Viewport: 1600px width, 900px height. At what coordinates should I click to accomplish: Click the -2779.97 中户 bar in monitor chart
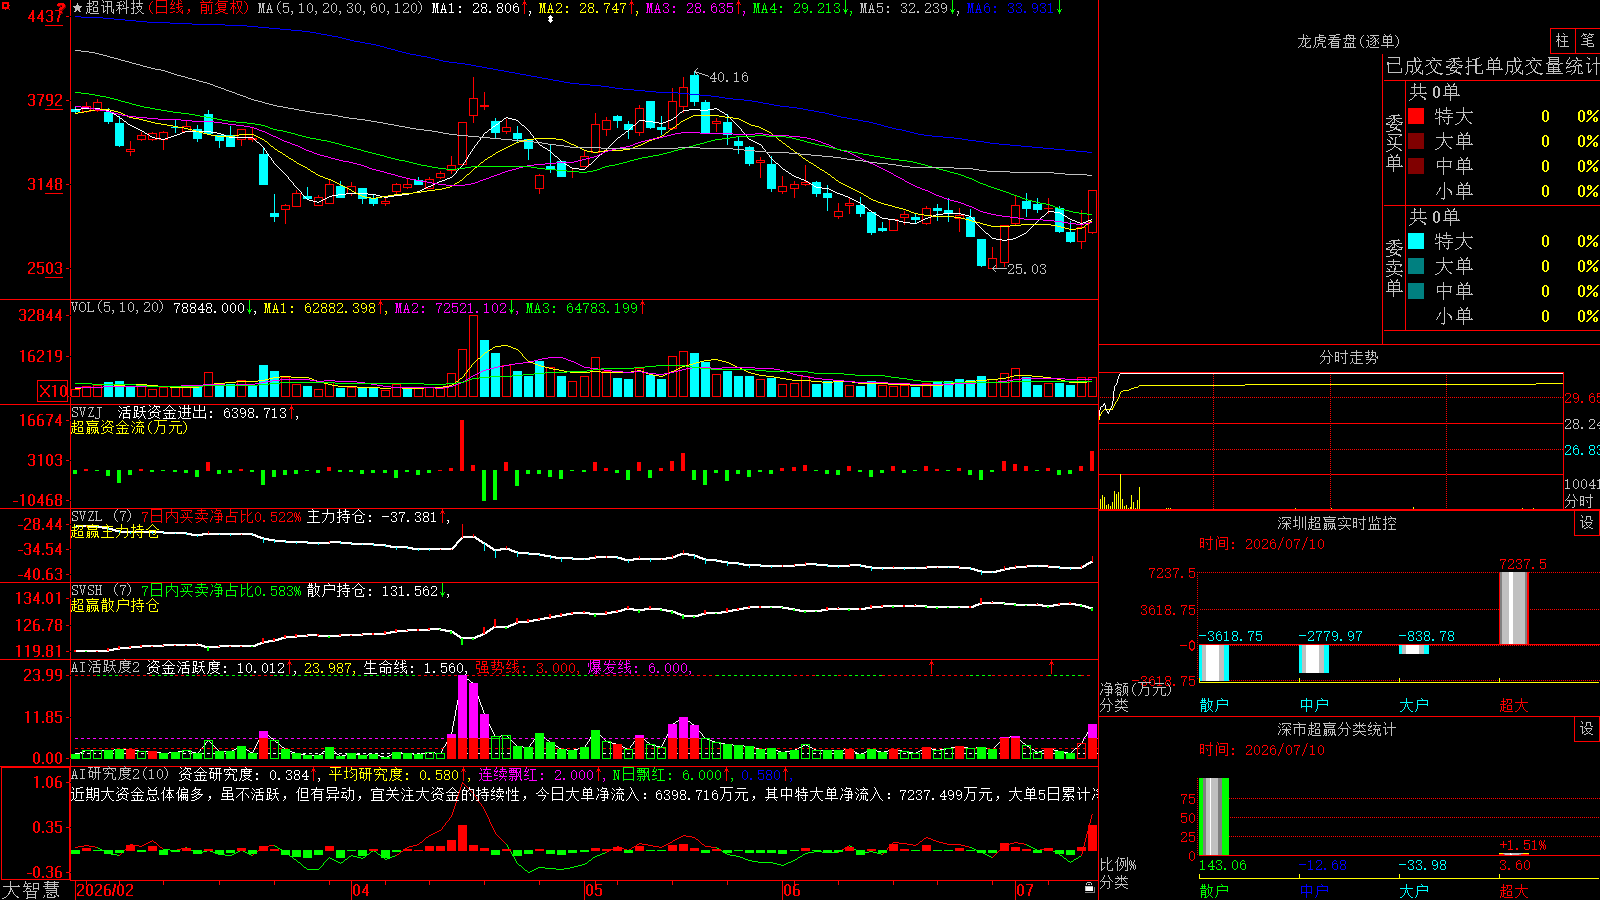point(1314,659)
